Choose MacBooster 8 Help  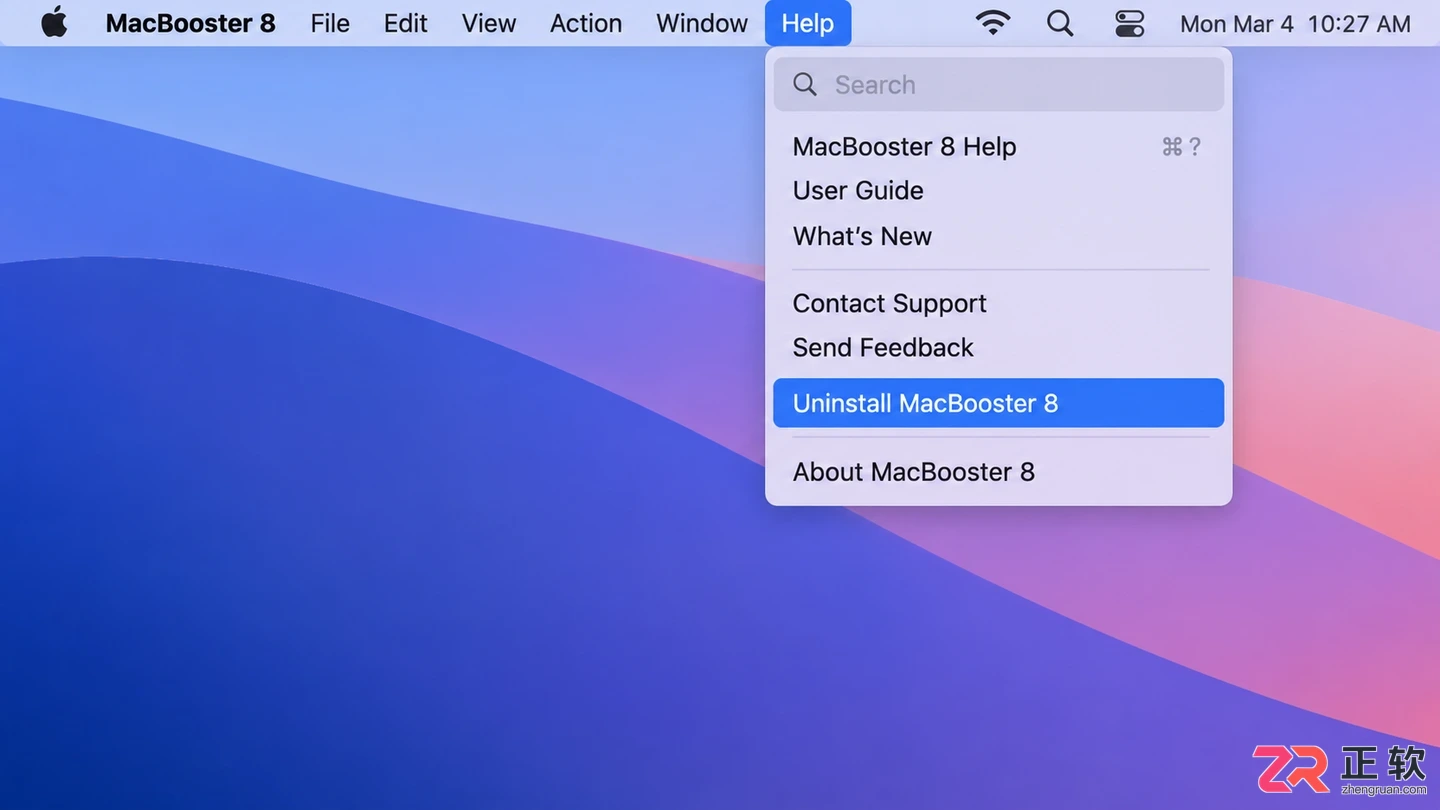999,146
